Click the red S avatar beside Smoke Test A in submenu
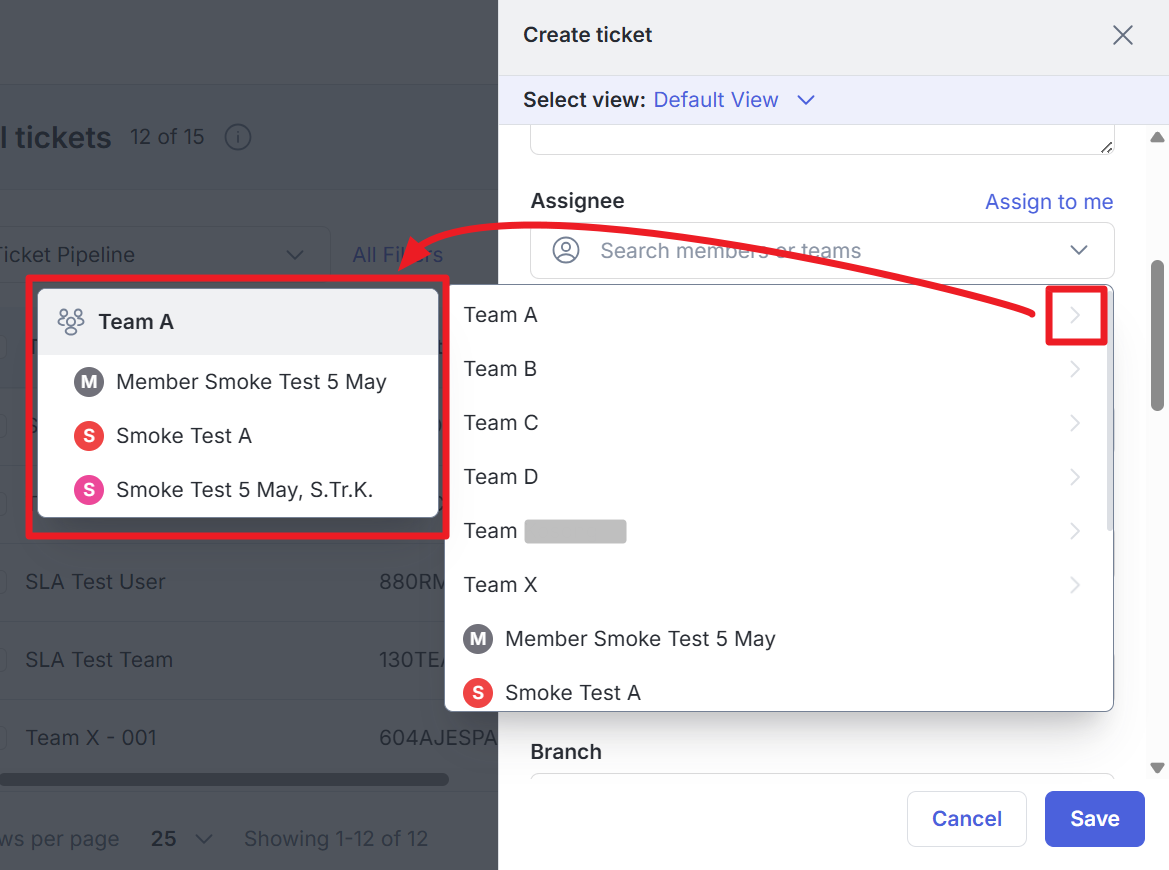This screenshot has height=870, width=1169. pos(89,436)
